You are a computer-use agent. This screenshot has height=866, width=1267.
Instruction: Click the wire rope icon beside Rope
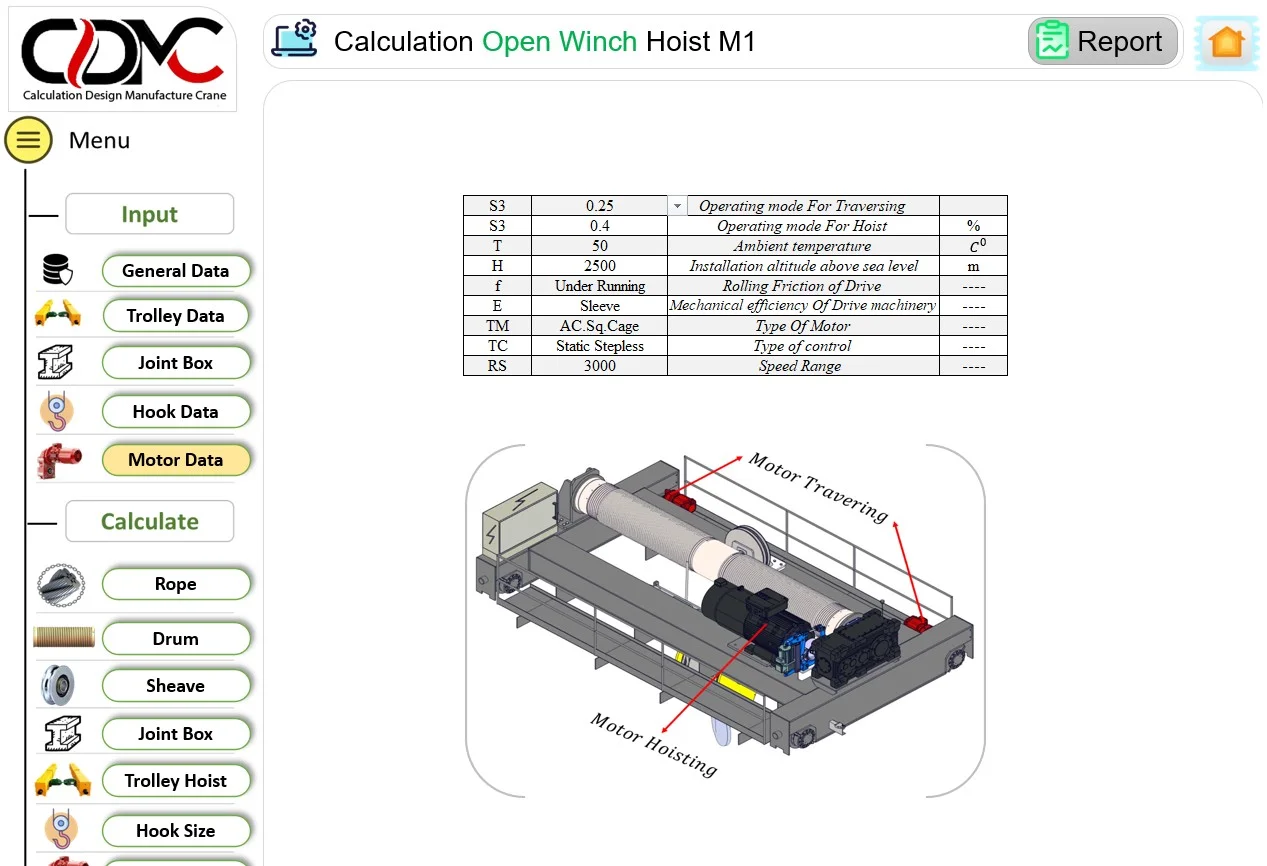tap(61, 585)
